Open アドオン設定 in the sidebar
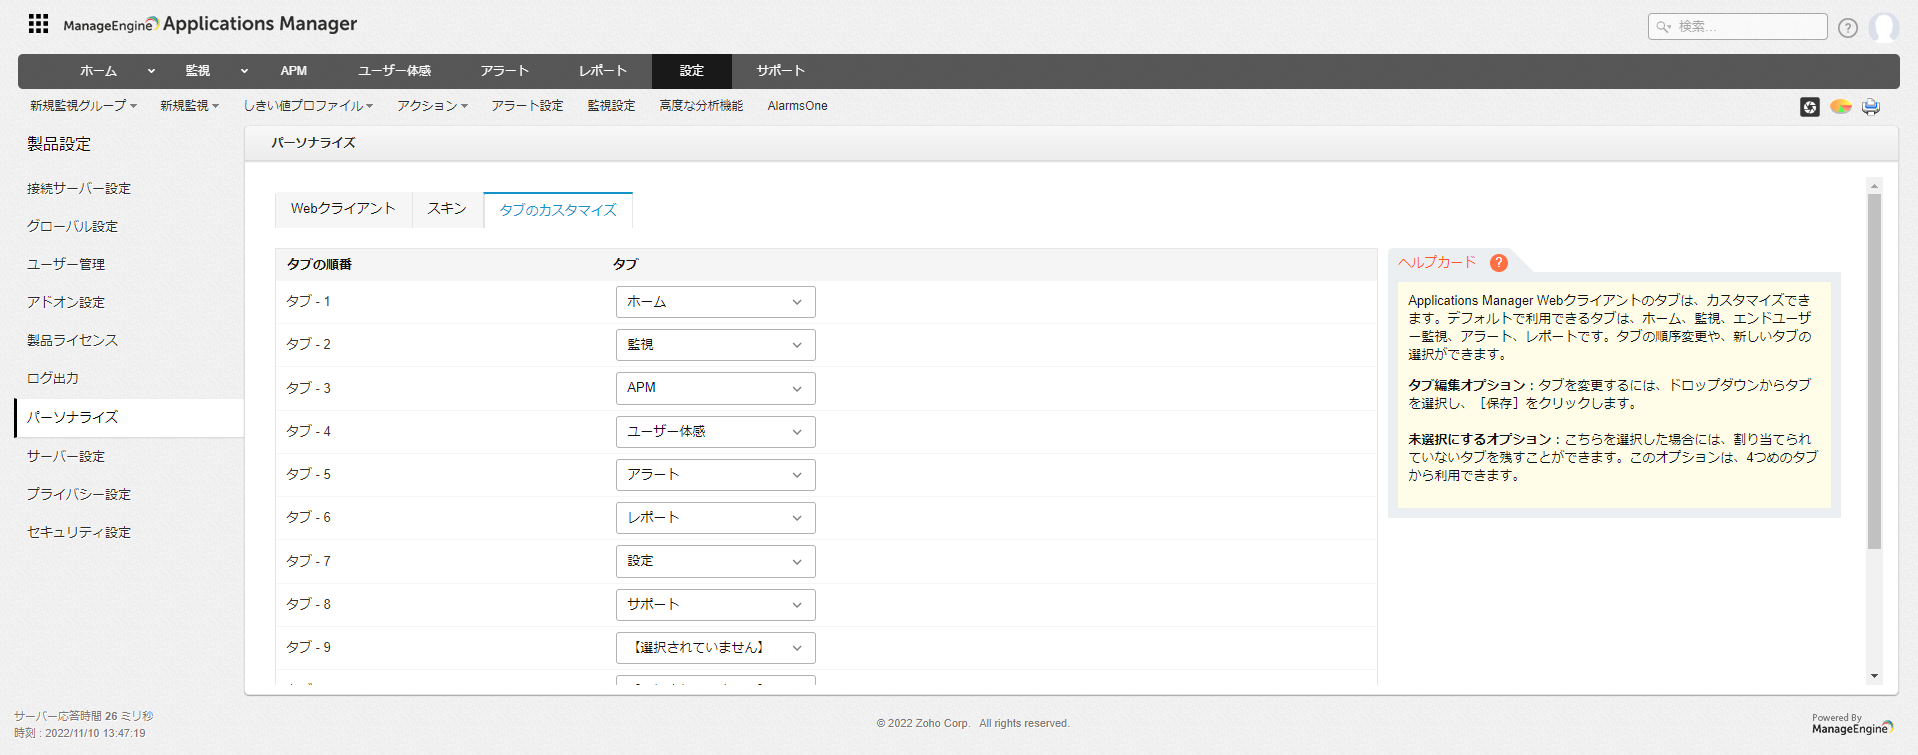This screenshot has height=755, width=1918. coord(66,303)
